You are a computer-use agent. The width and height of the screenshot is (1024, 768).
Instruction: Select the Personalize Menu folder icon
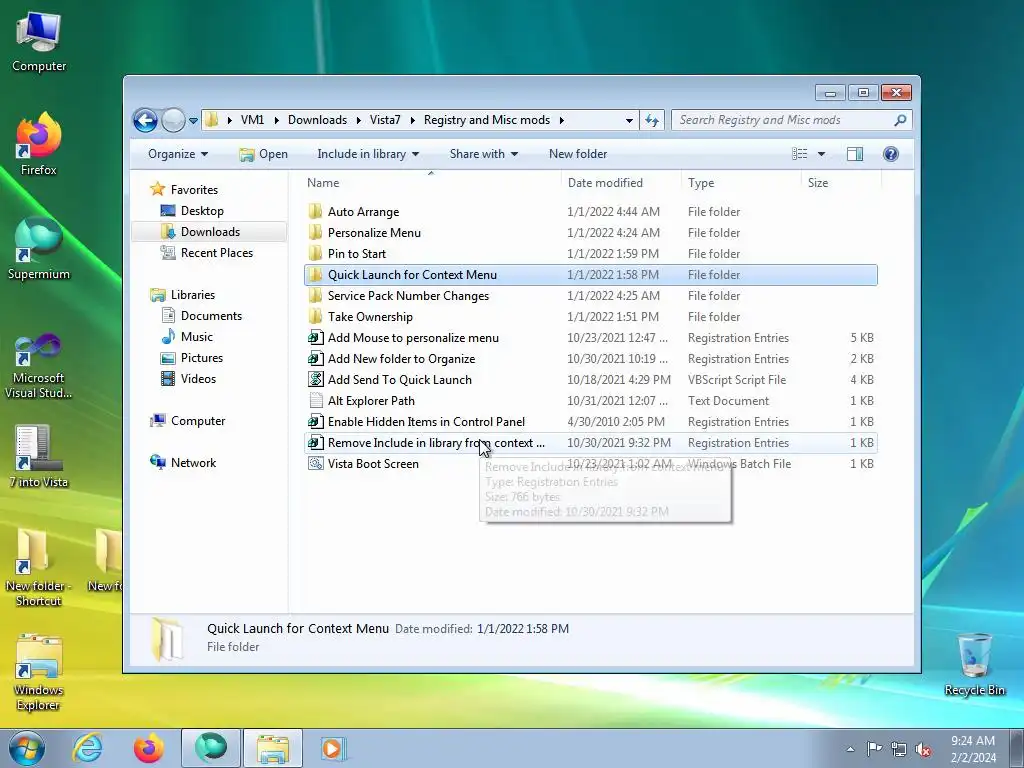click(315, 232)
